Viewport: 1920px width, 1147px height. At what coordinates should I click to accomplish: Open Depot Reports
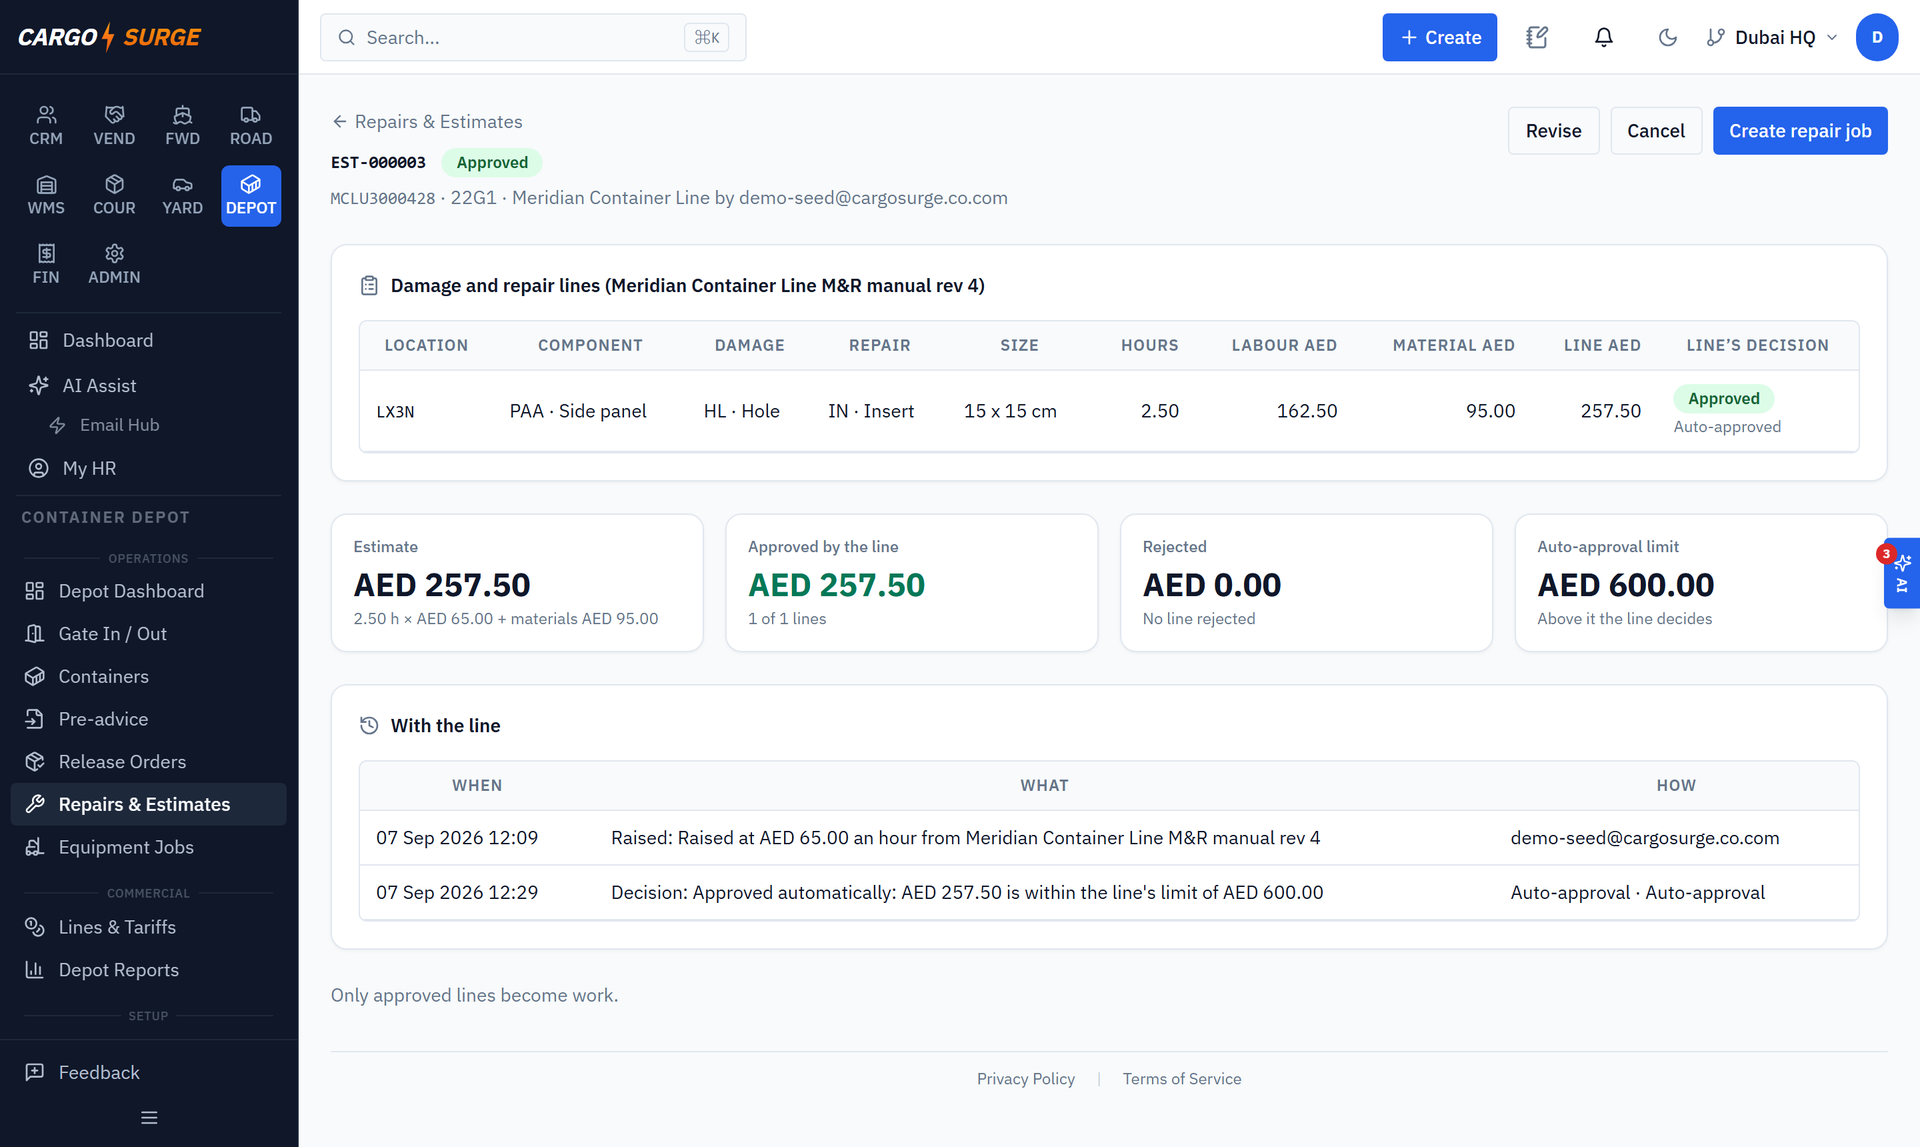point(149,970)
